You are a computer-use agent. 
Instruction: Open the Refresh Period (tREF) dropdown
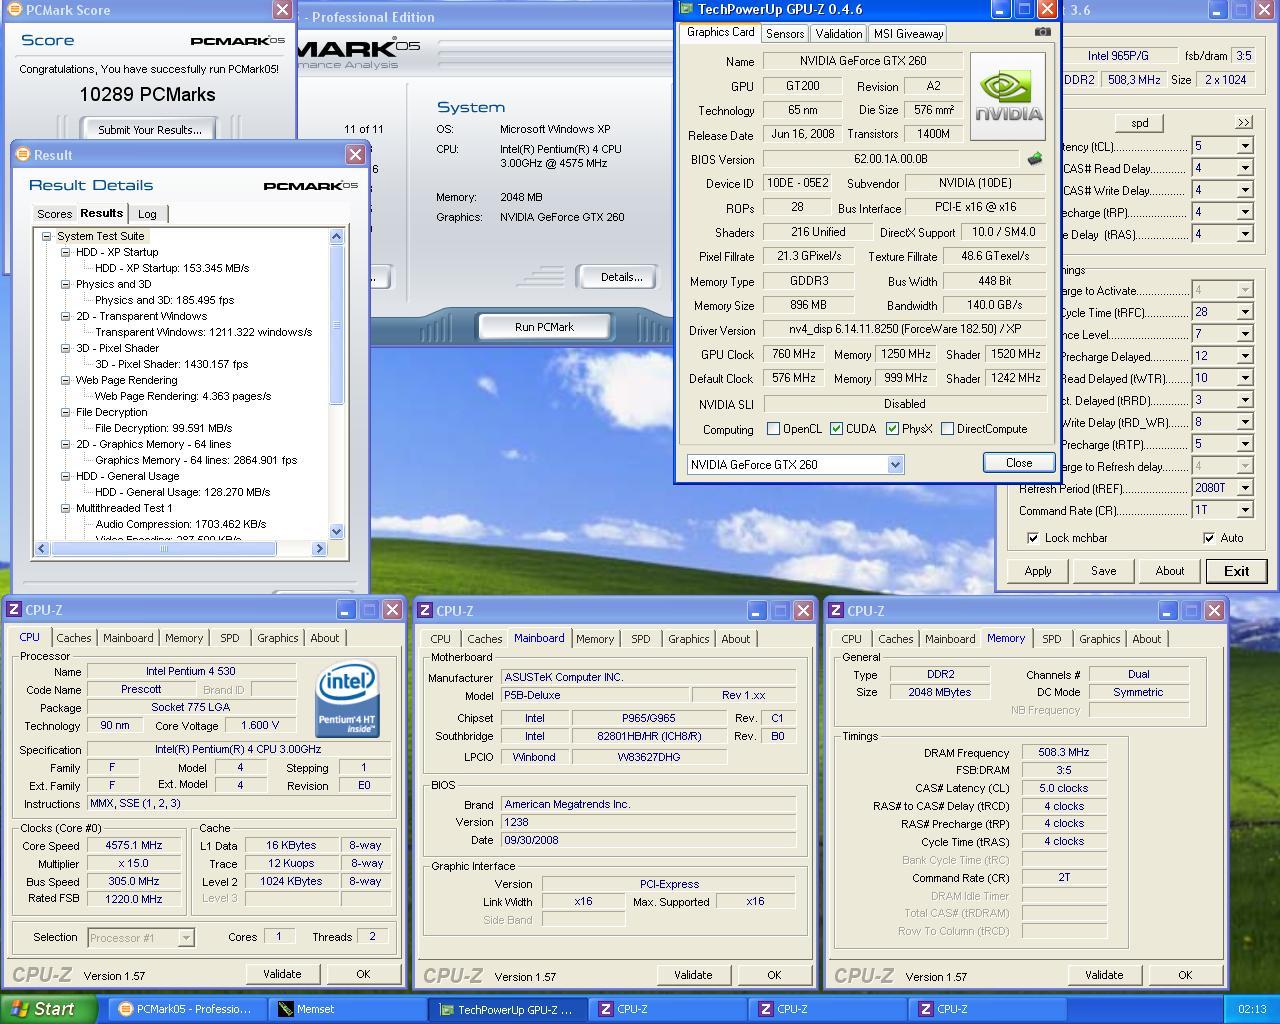point(1245,488)
